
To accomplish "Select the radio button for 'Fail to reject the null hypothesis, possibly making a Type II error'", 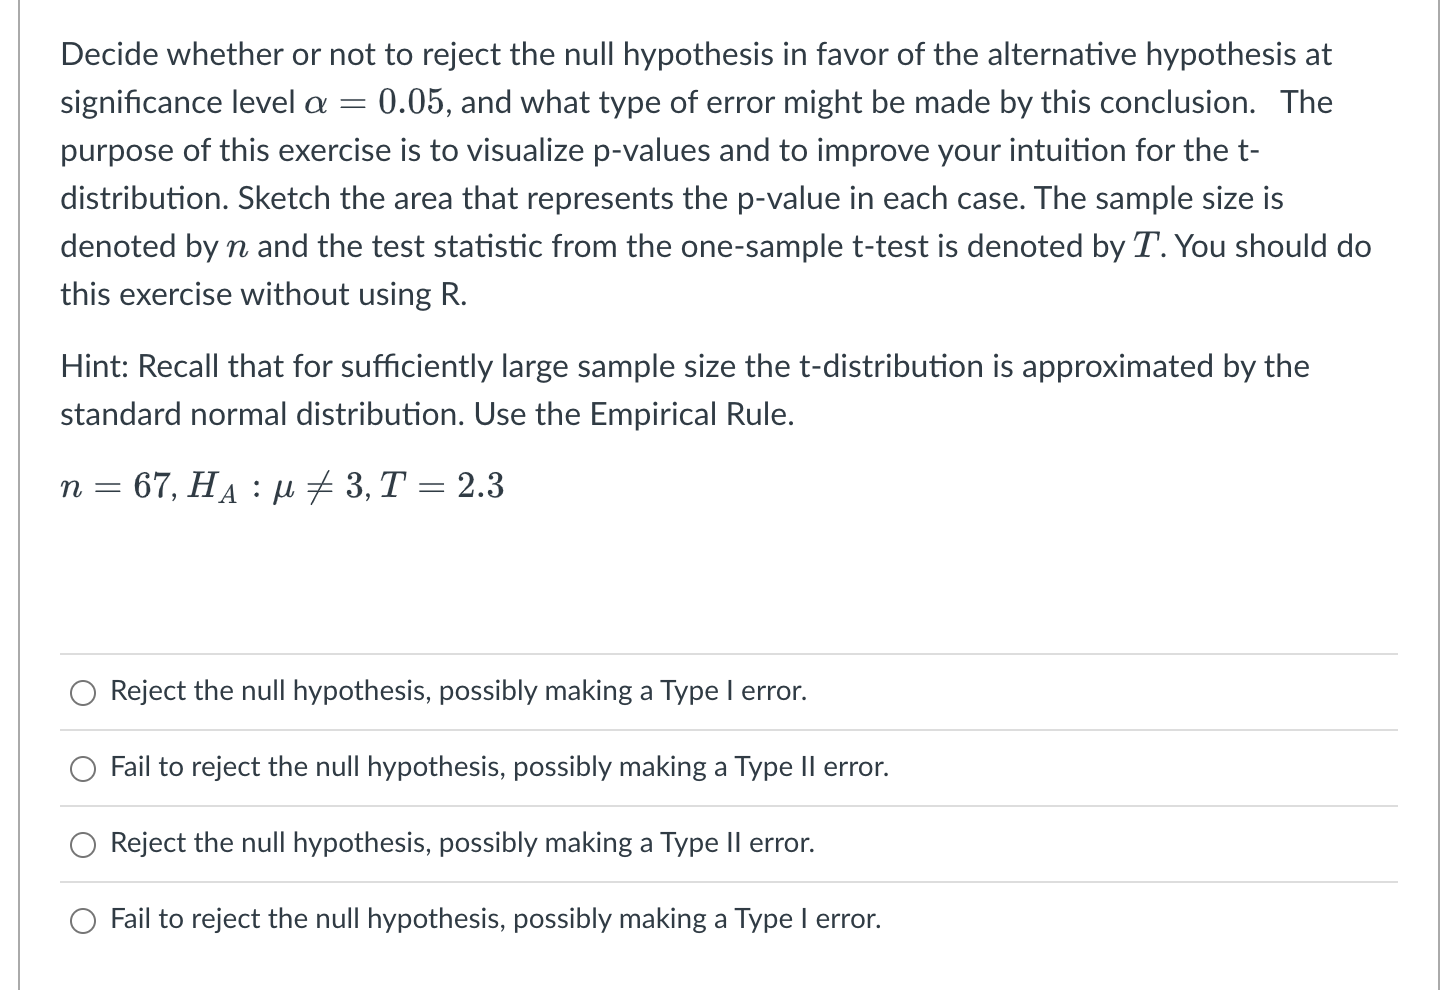I will [x=83, y=768].
